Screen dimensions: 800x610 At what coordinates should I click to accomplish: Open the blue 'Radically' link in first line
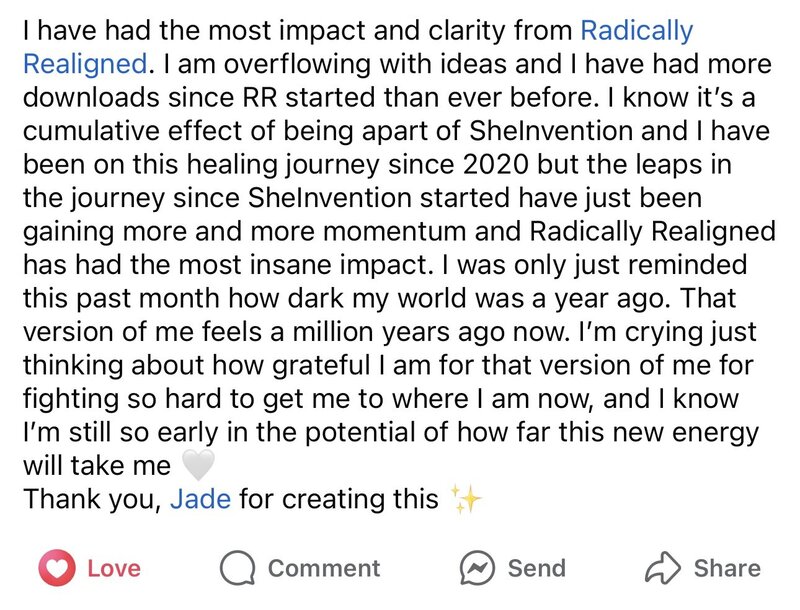[x=637, y=31]
